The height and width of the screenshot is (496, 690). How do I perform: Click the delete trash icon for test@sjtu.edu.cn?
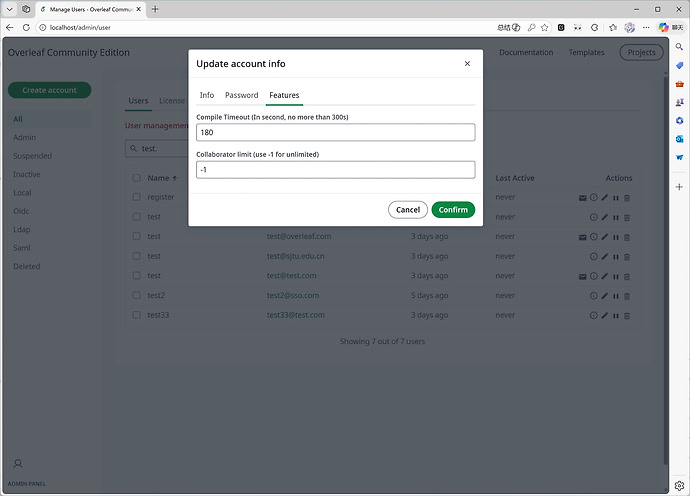click(627, 257)
